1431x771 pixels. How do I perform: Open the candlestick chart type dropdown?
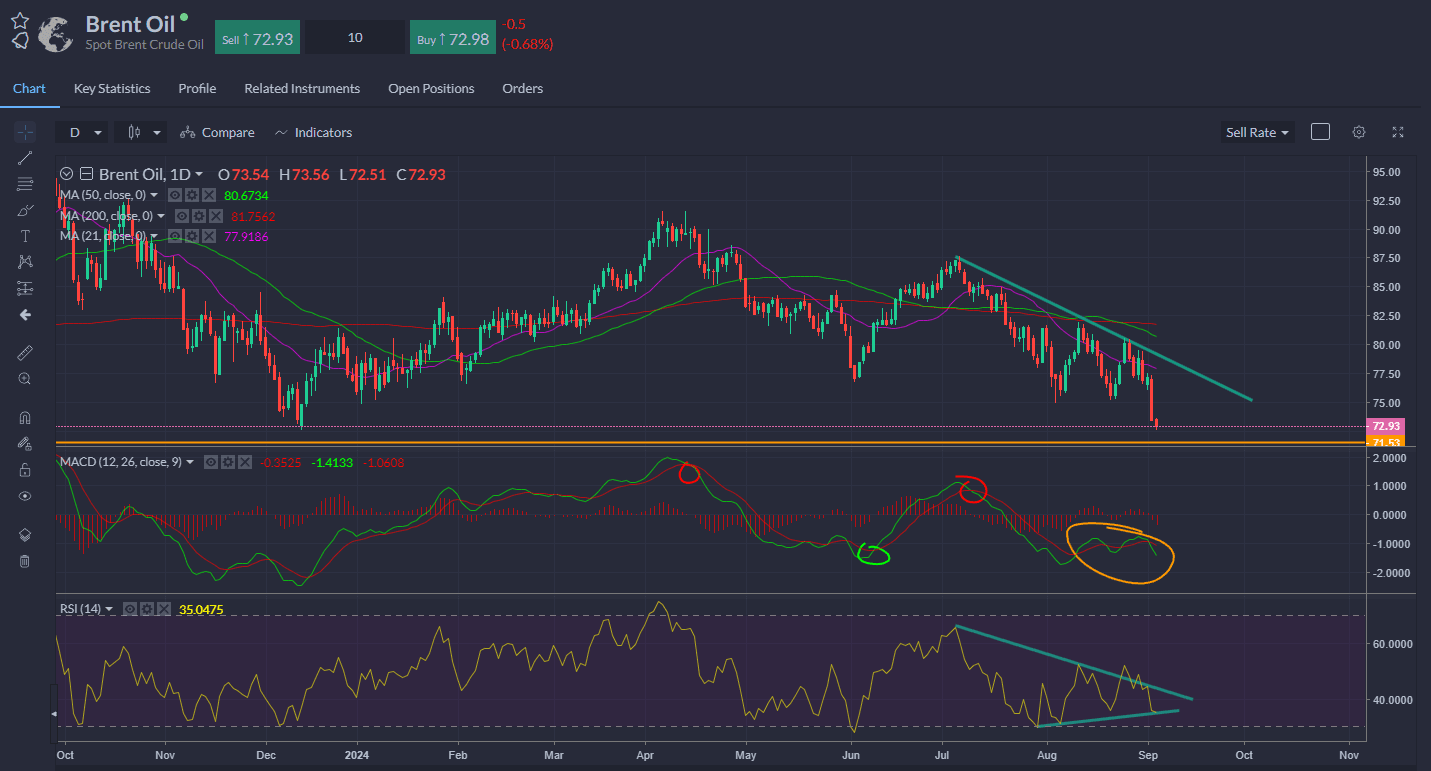[x=141, y=132]
